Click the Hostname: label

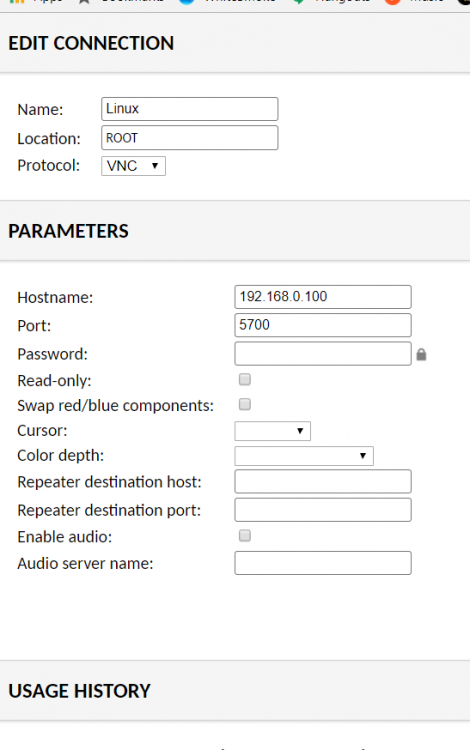point(55,298)
